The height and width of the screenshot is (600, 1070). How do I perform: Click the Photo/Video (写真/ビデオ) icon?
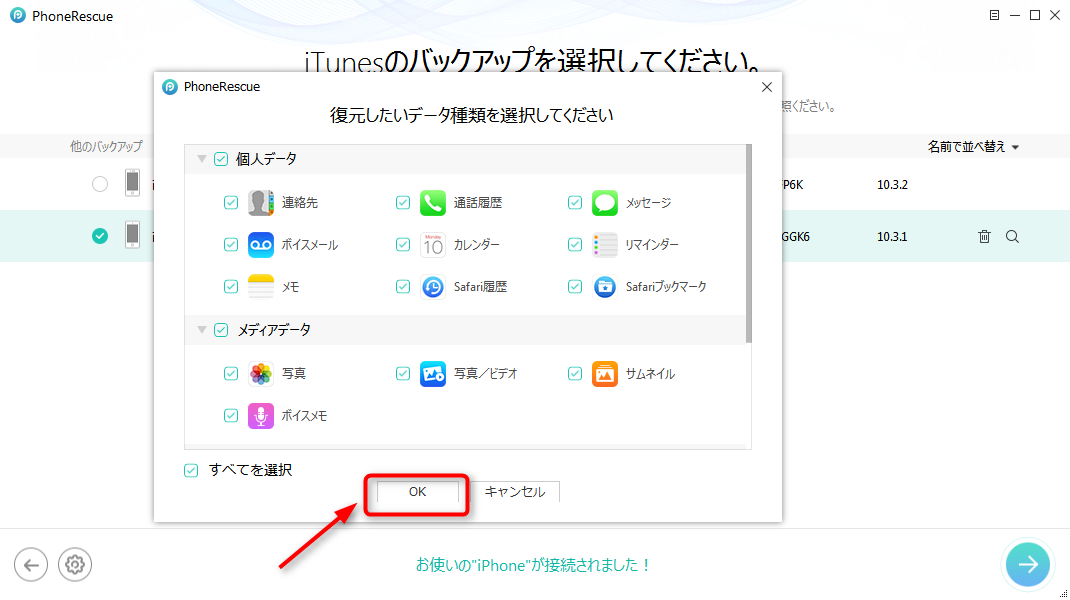433,373
